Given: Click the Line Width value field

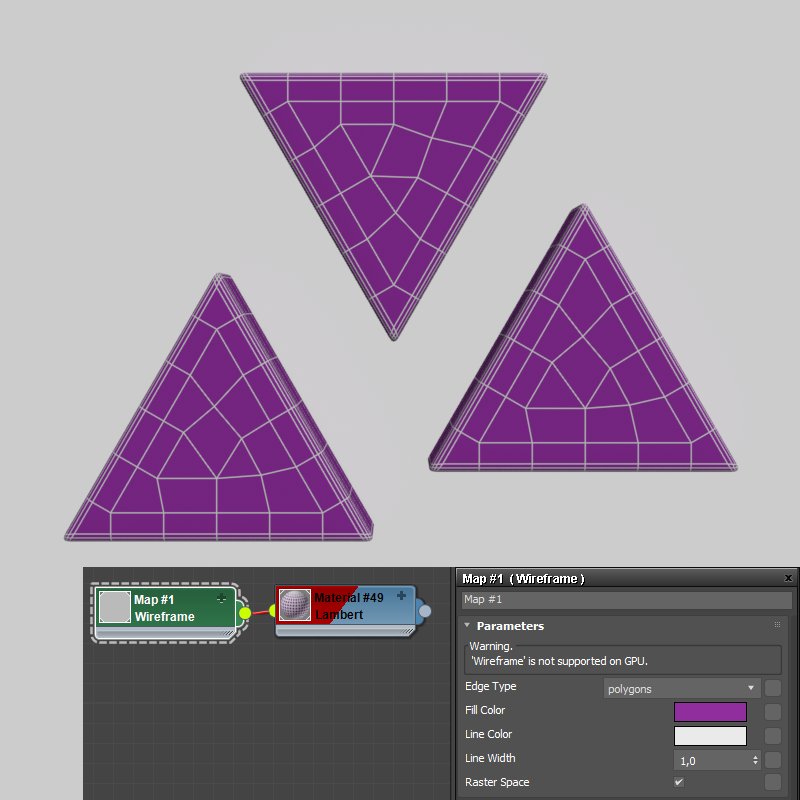Looking at the screenshot, I should coord(713,761).
